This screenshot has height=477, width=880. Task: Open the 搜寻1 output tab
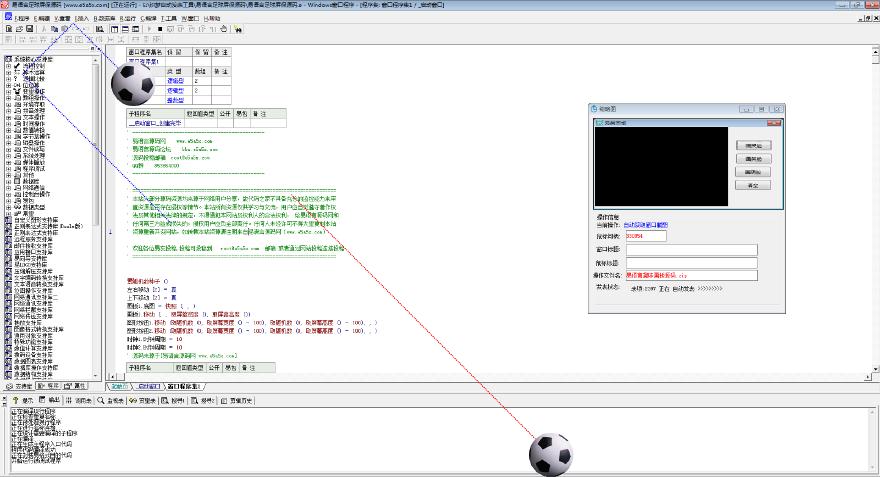pos(173,400)
